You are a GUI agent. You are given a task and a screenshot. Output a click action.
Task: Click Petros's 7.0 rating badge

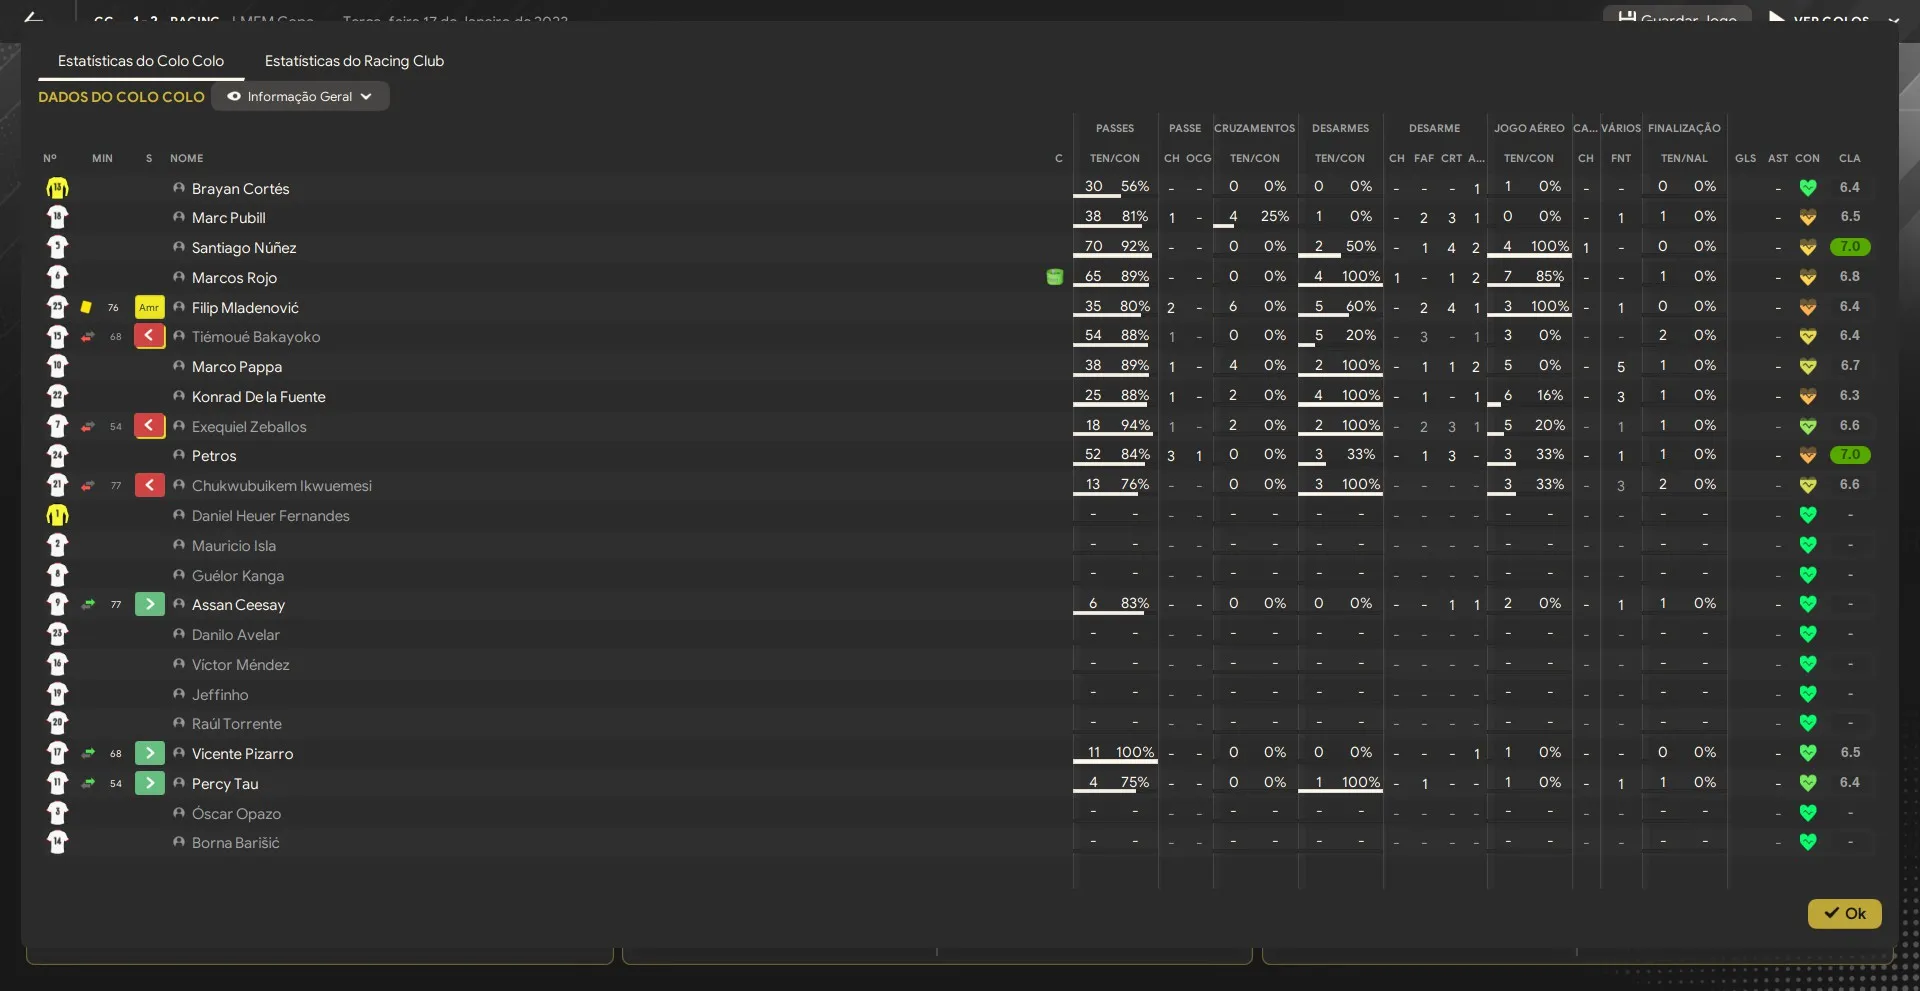coord(1850,455)
